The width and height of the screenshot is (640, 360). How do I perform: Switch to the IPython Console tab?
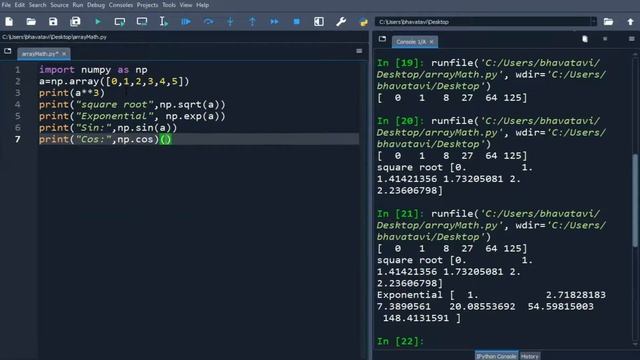click(496, 356)
